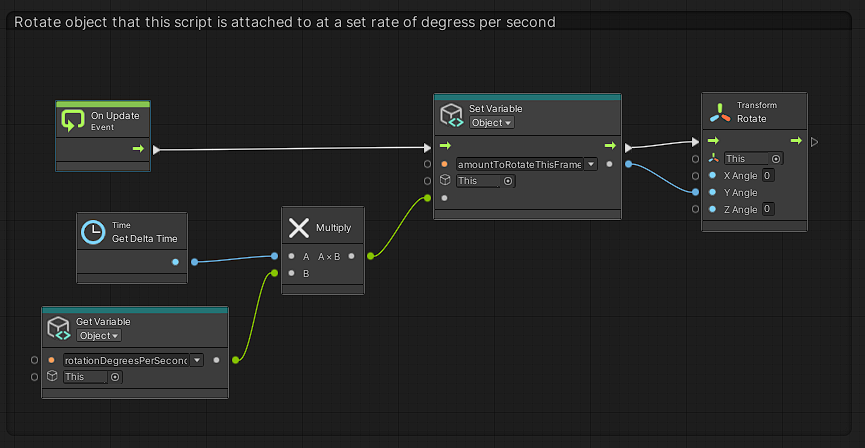This screenshot has width=865, height=448.
Task: Click the X Angle value field
Action: tap(767, 175)
